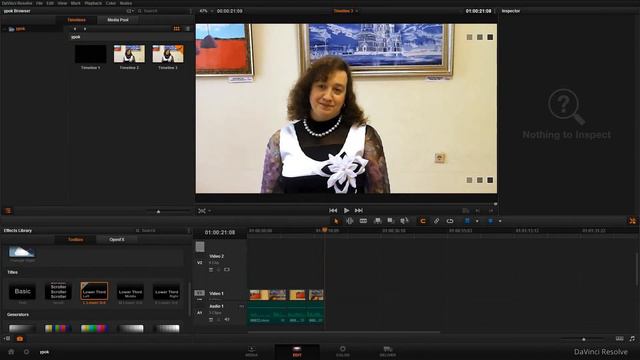Select Timeline 2 thumbnail
Image resolution: width=640 pixels, height=360 pixels.
point(129,54)
